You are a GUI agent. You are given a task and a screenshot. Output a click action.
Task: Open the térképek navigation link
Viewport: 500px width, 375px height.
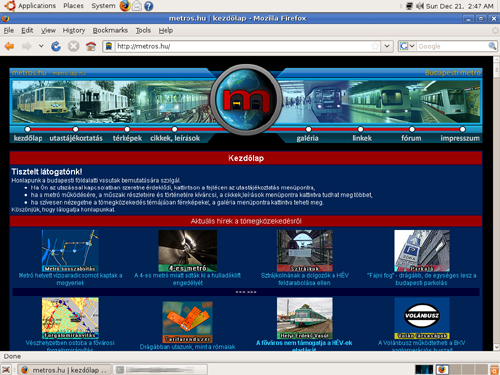click(x=127, y=138)
